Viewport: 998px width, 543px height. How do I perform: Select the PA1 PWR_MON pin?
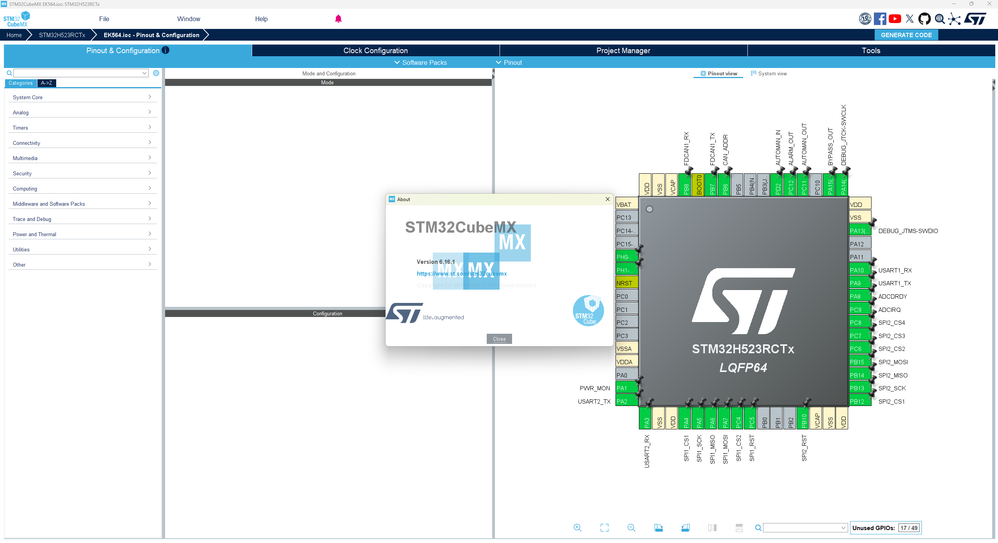coord(626,388)
